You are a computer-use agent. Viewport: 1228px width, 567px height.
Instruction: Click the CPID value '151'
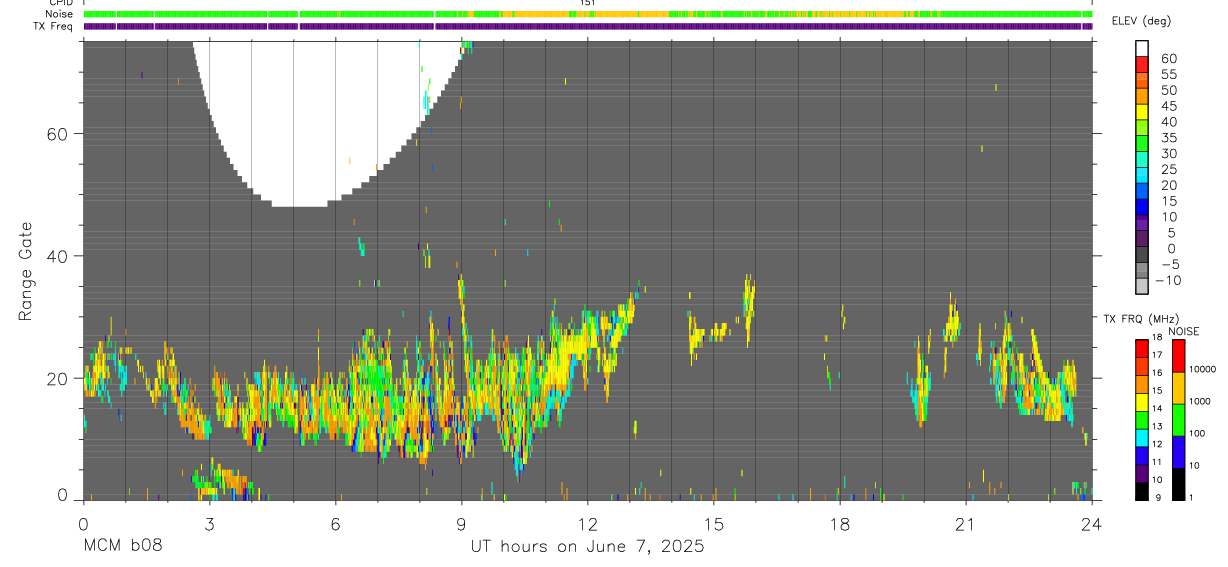pos(588,3)
